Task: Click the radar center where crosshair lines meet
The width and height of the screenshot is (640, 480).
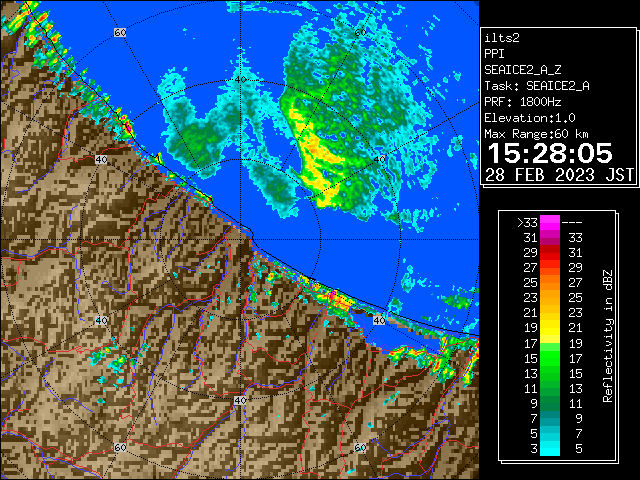Action: (x=240, y=240)
